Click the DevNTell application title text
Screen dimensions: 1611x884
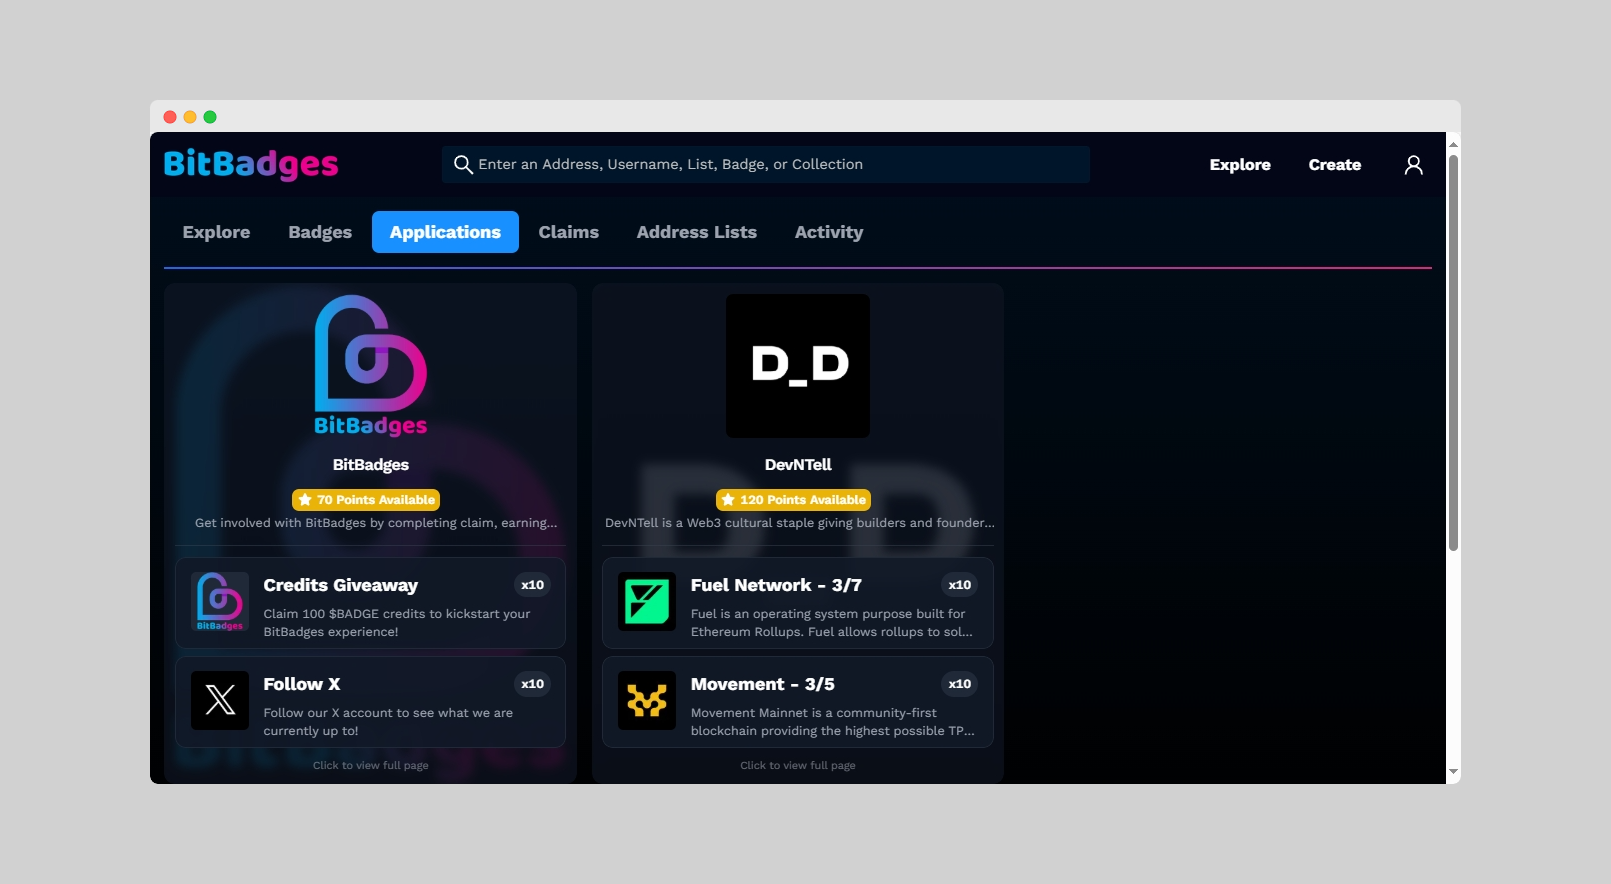coord(798,464)
